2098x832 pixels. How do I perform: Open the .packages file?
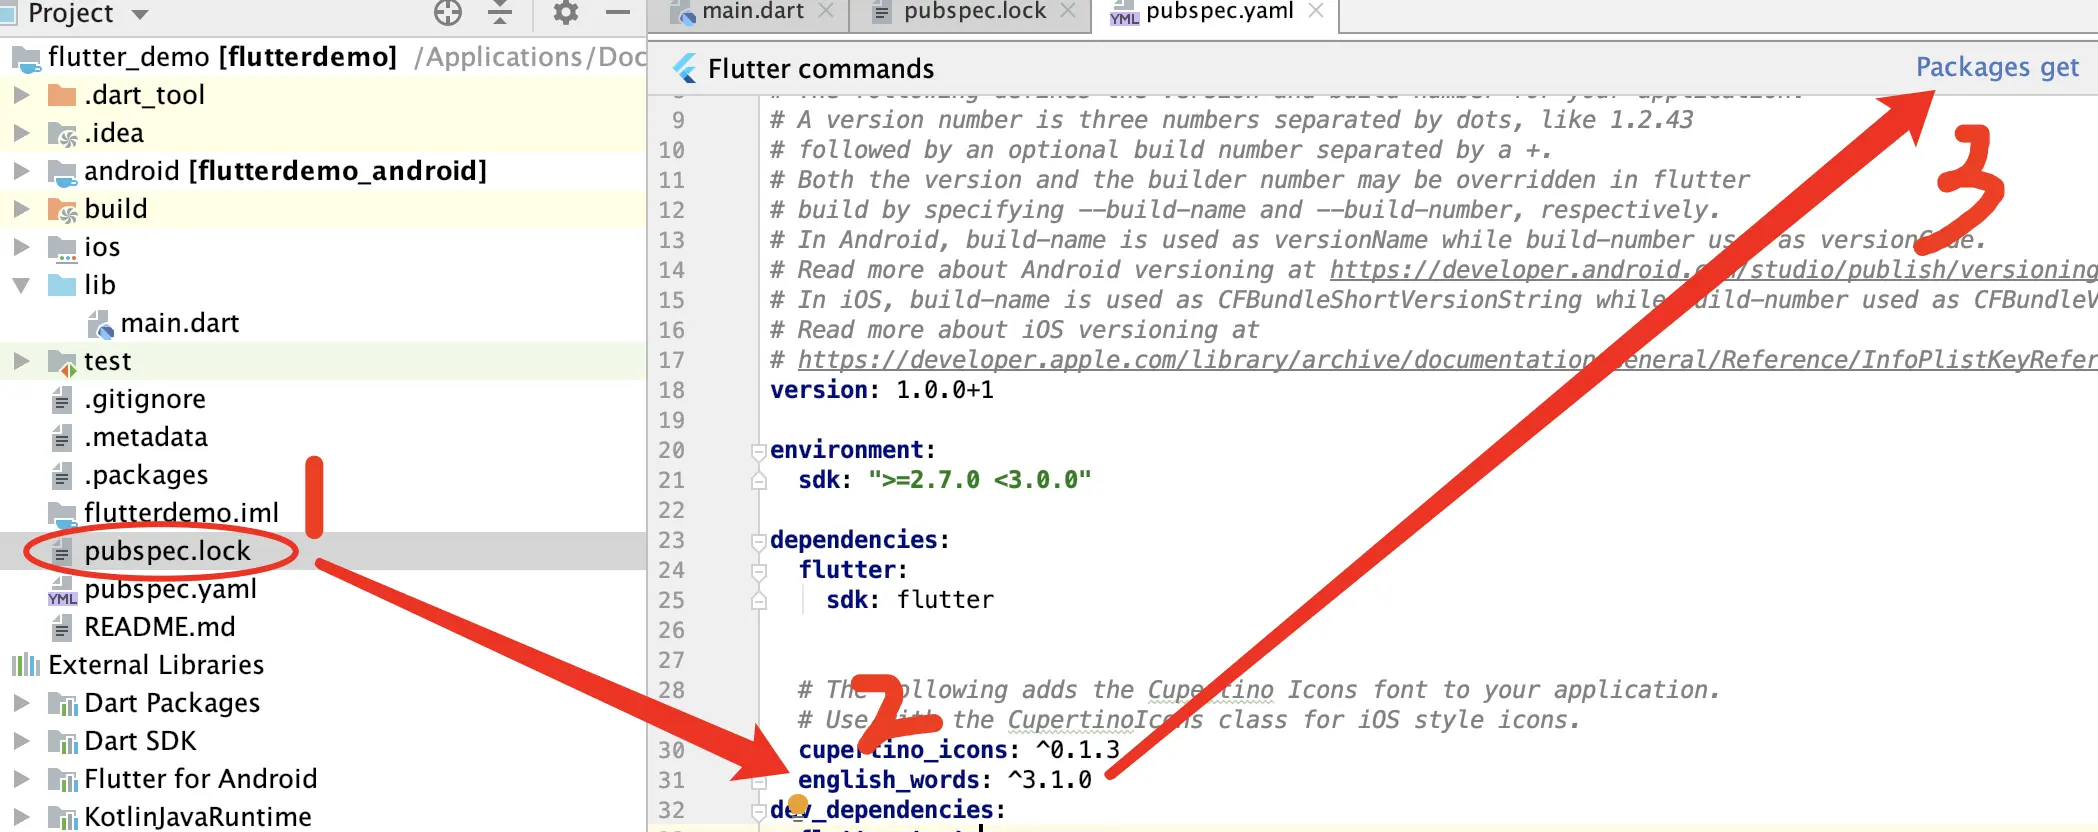[x=146, y=475]
